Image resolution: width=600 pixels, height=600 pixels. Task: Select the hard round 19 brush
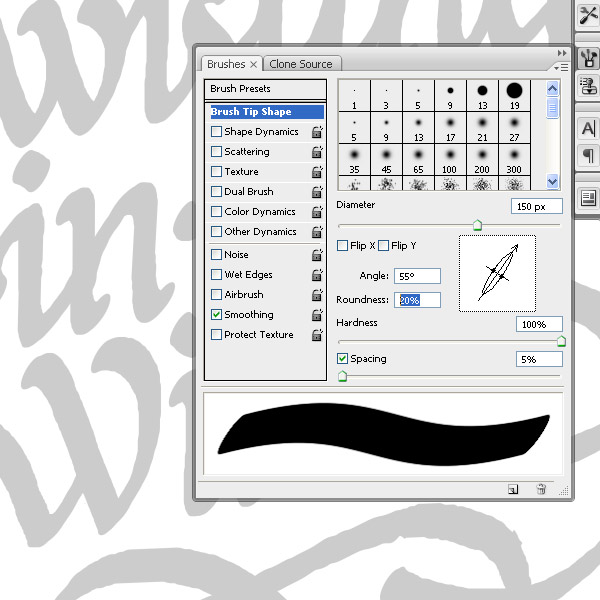coord(514,96)
